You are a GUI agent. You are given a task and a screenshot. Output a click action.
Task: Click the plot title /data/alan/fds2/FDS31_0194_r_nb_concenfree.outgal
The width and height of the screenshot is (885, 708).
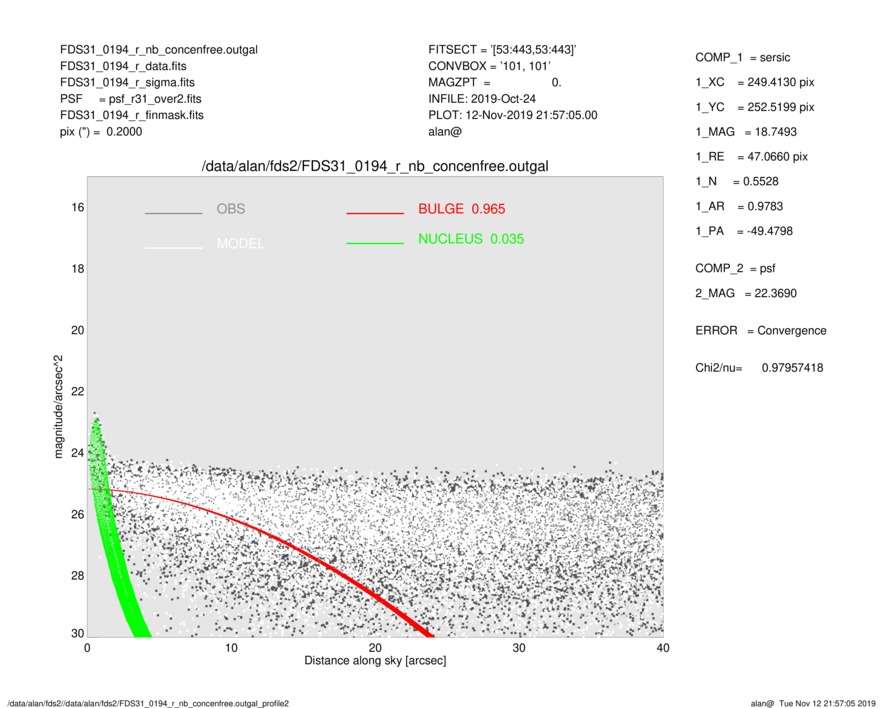coord(375,167)
